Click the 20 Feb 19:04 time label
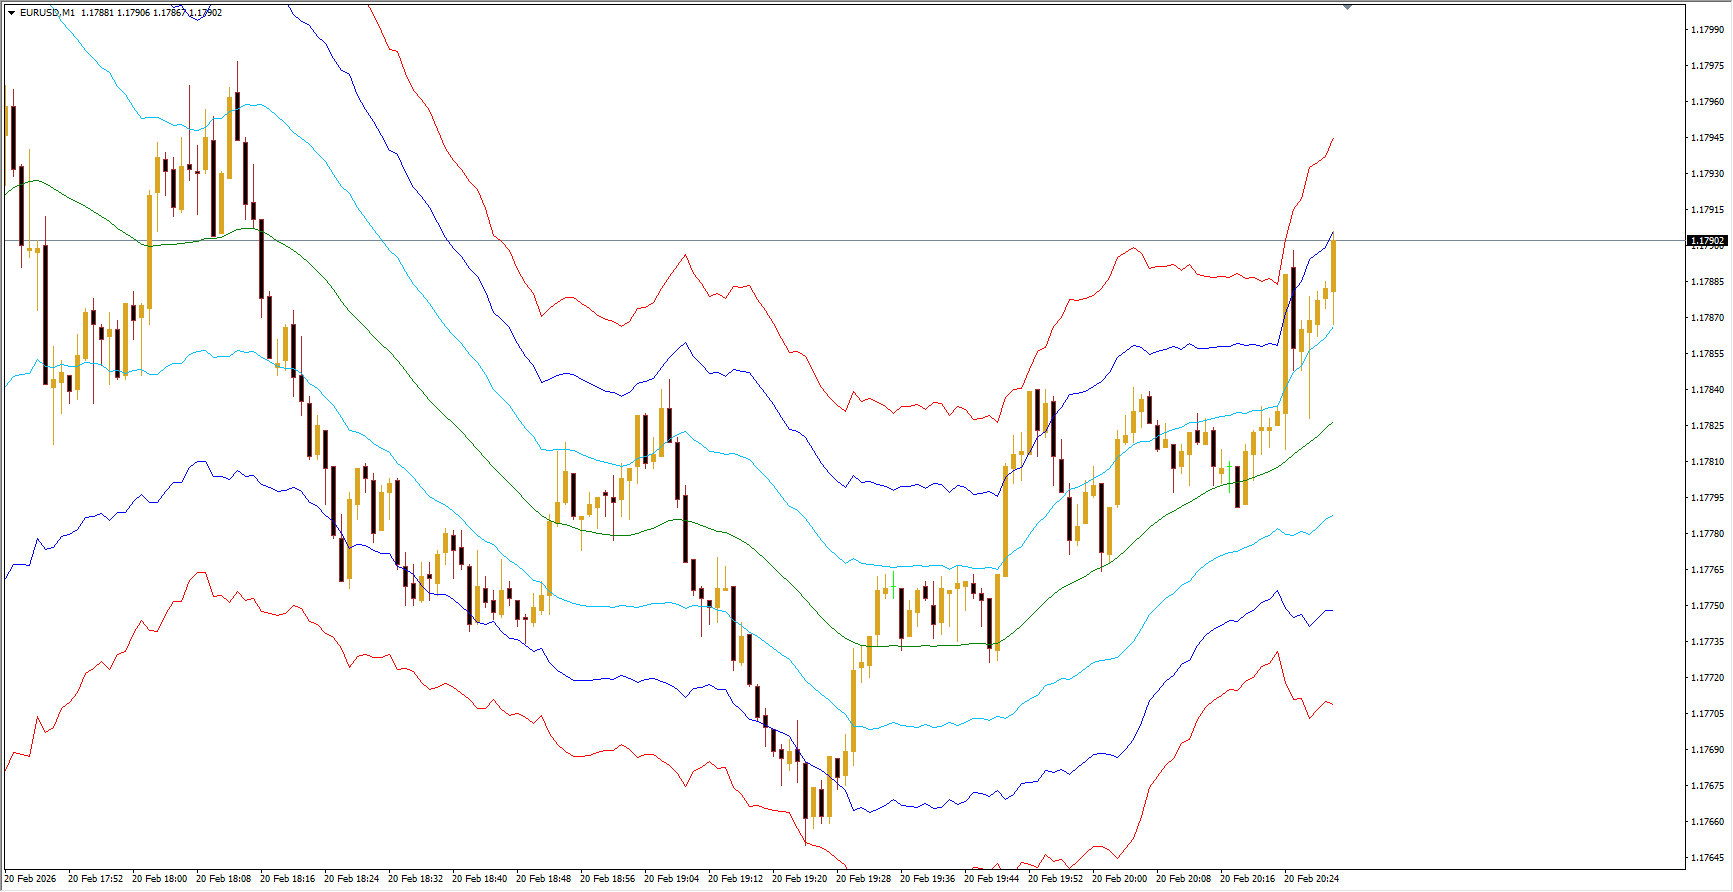The height and width of the screenshot is (892, 1733). pos(671,879)
